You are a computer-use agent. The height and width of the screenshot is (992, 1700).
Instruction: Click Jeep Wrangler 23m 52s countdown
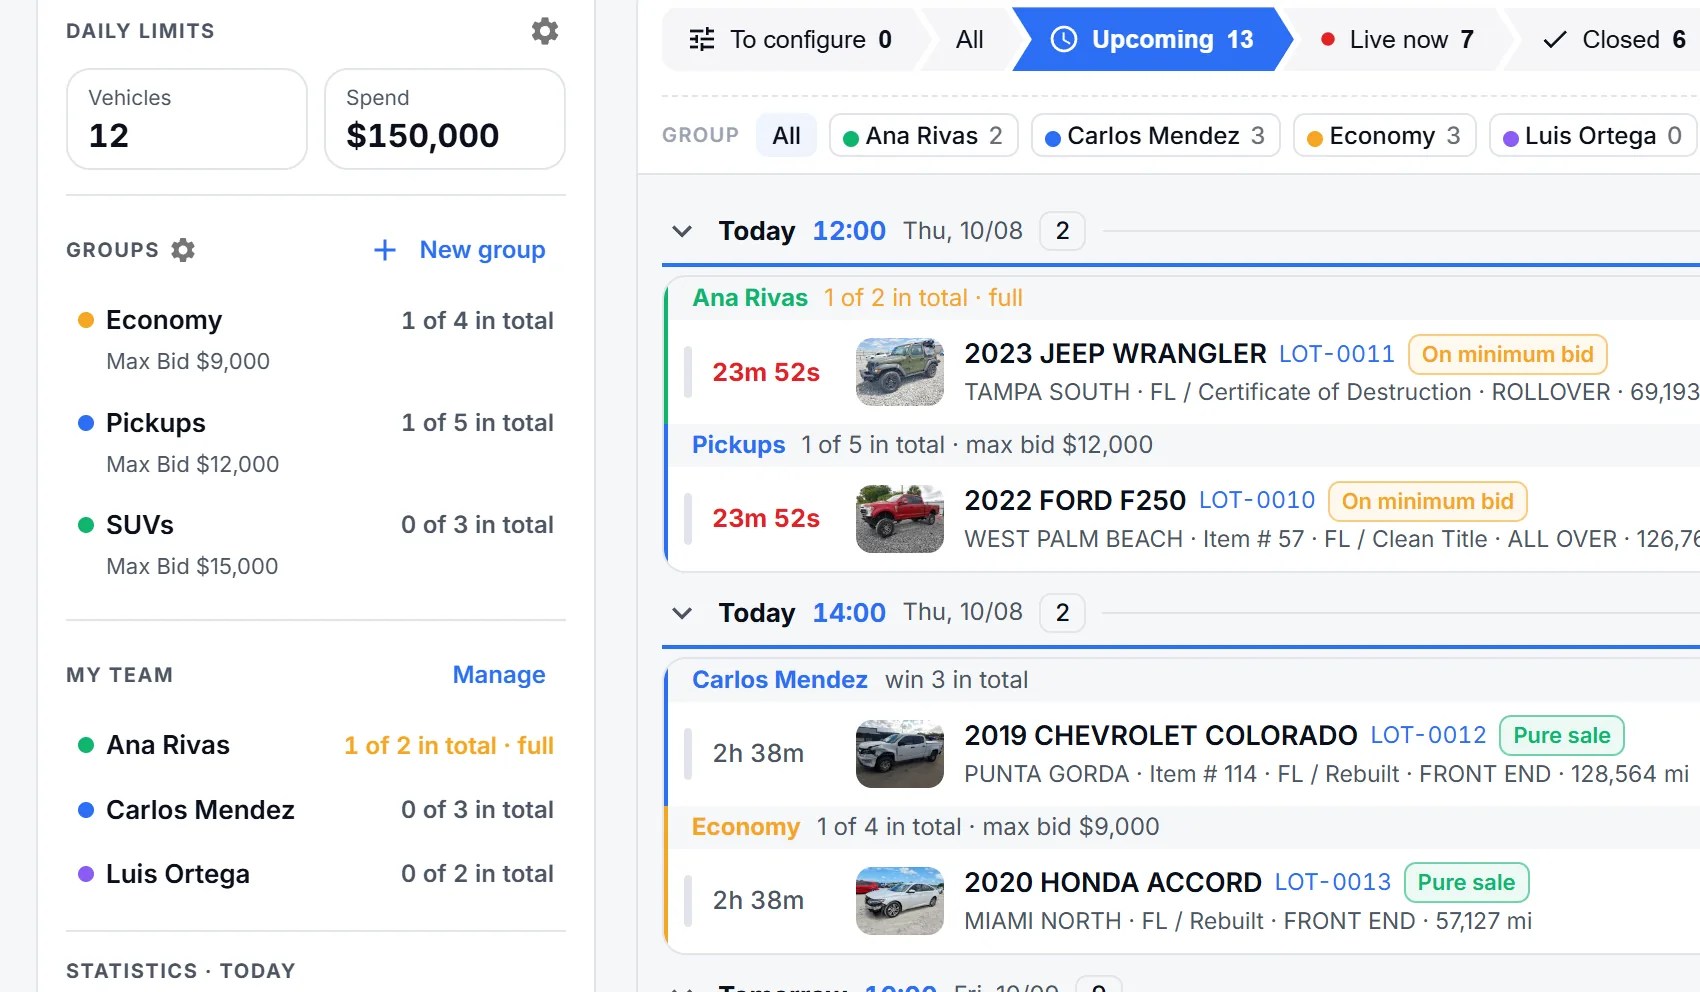tap(766, 372)
